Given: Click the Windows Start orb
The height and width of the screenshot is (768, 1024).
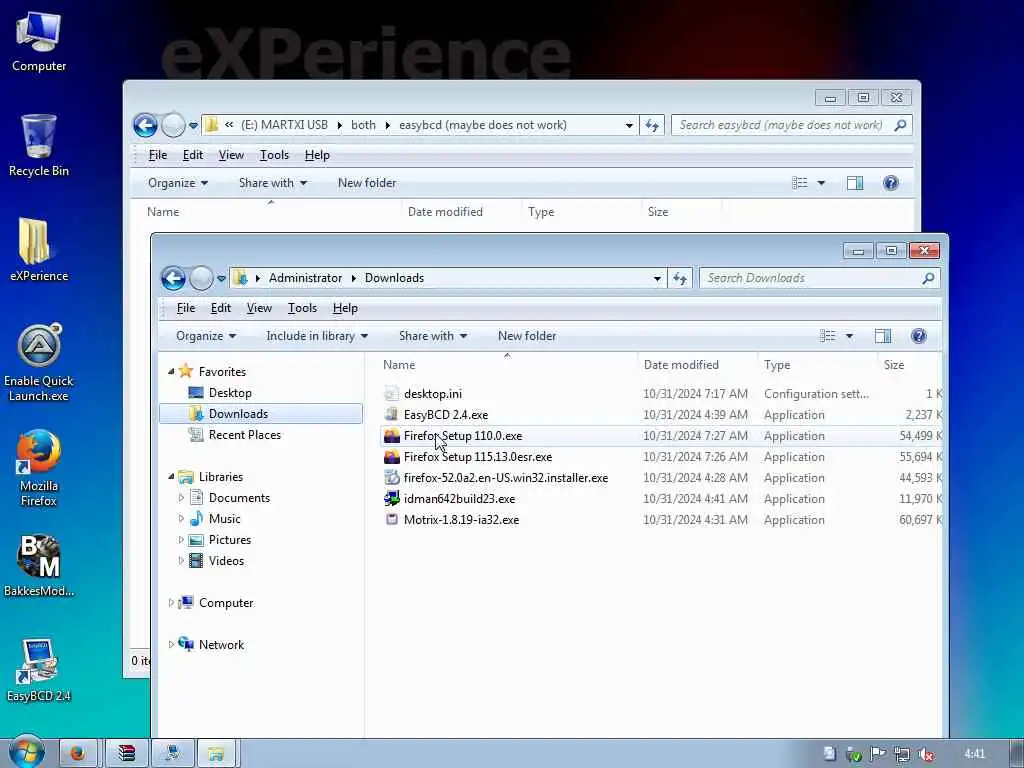Looking at the screenshot, I should pyautogui.click(x=26, y=753).
